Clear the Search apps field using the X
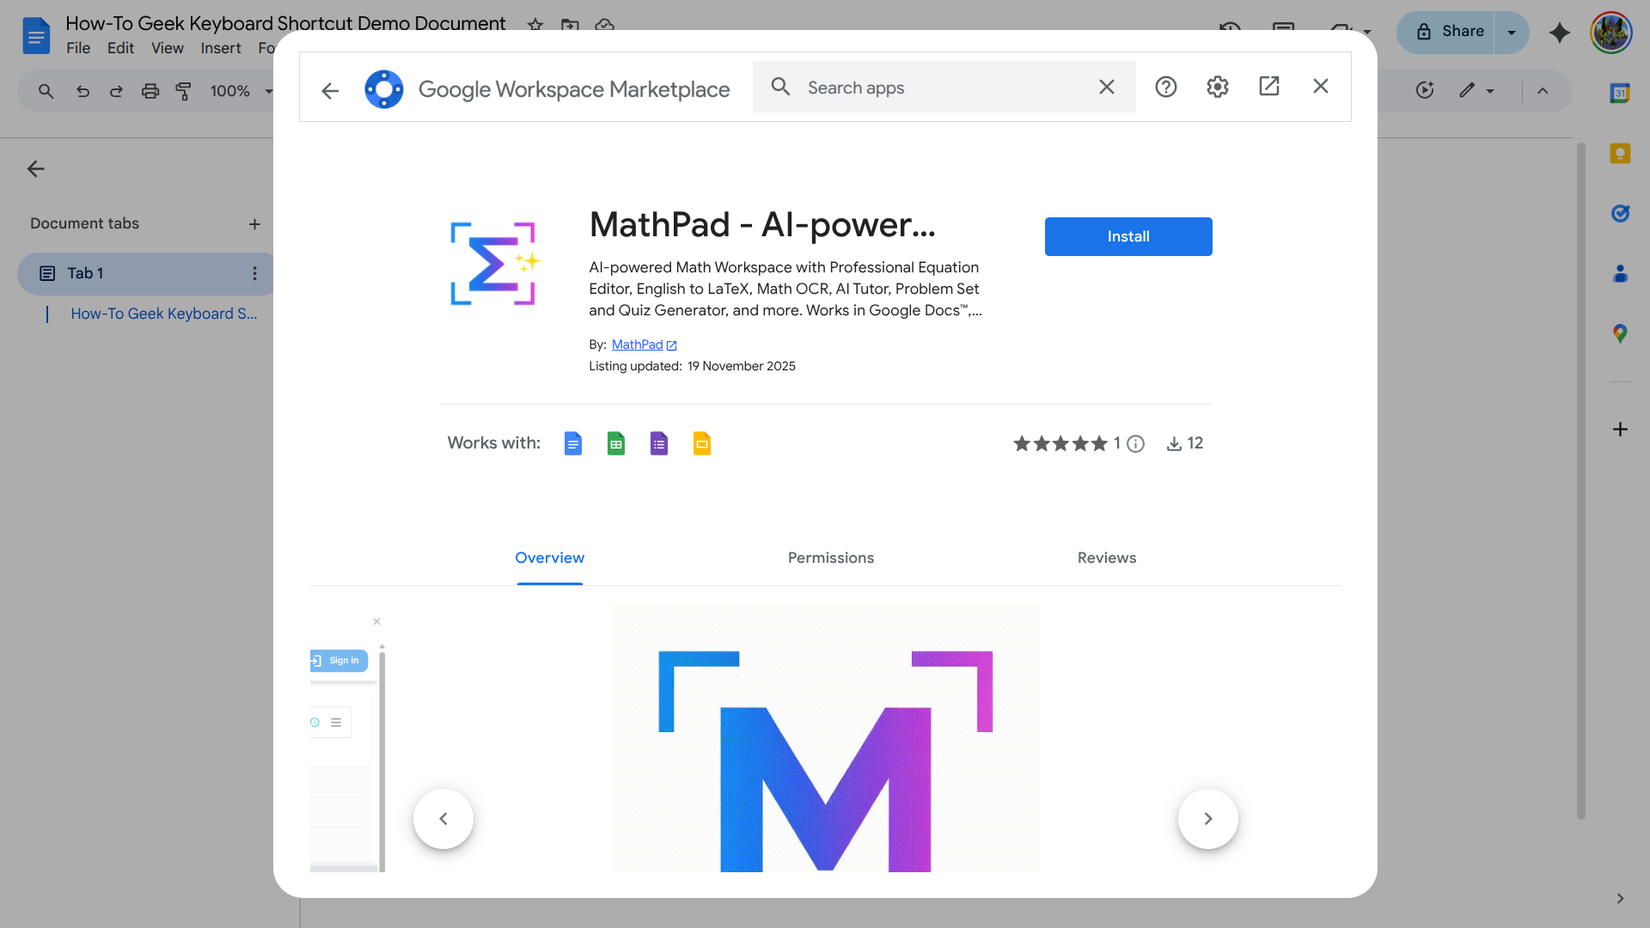The width and height of the screenshot is (1650, 928). [x=1106, y=87]
